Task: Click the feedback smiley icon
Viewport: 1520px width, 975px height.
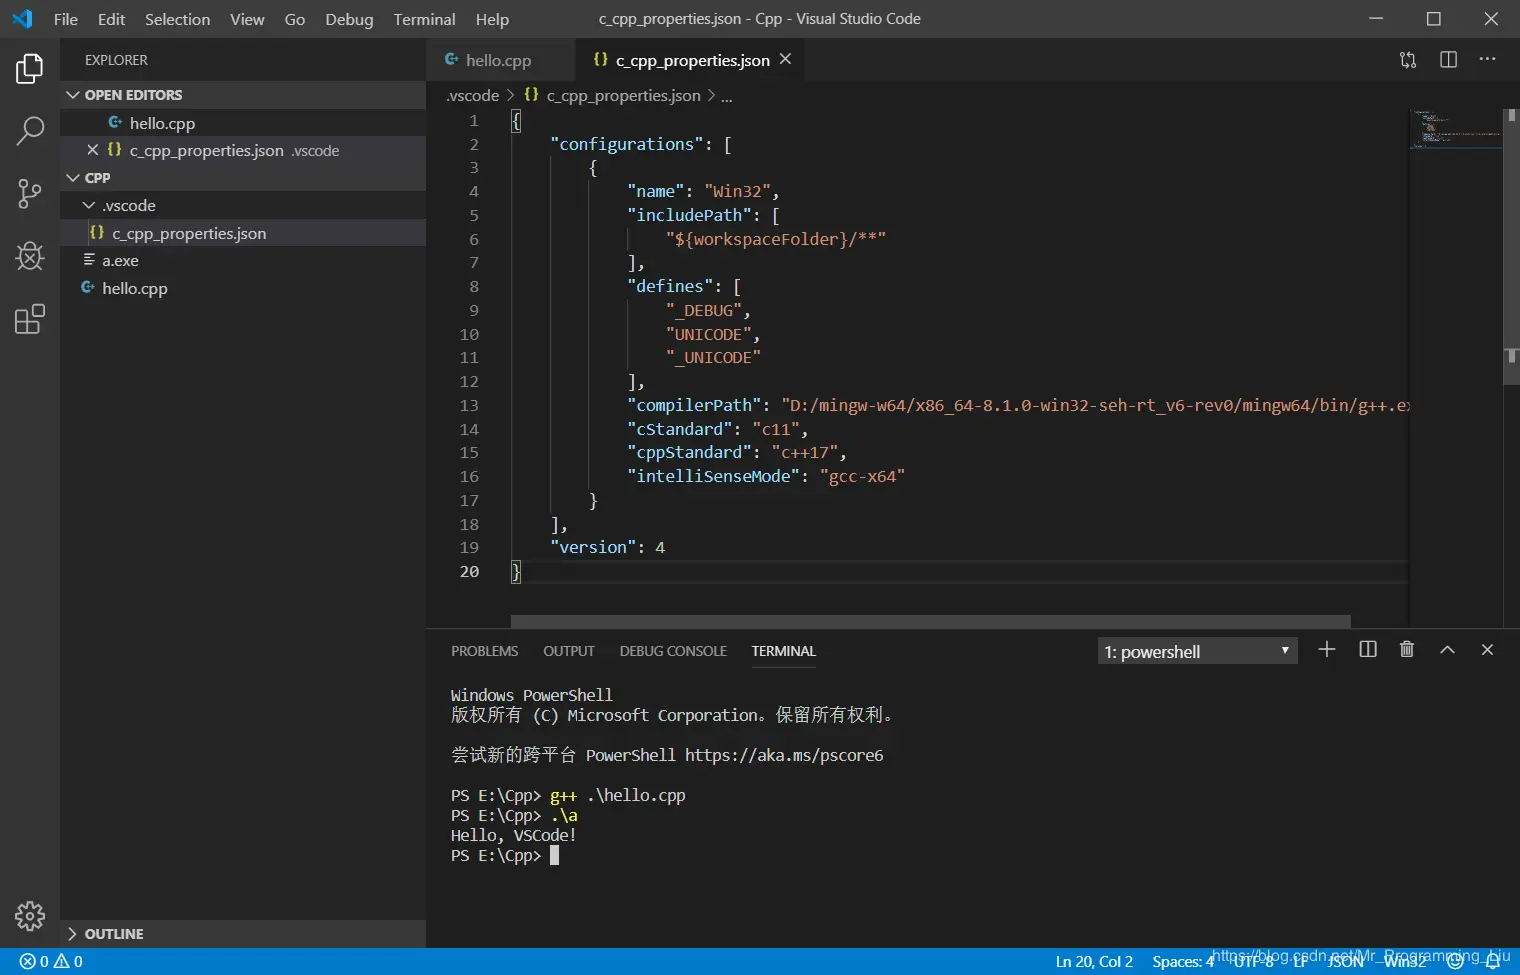Action: (x=1456, y=962)
